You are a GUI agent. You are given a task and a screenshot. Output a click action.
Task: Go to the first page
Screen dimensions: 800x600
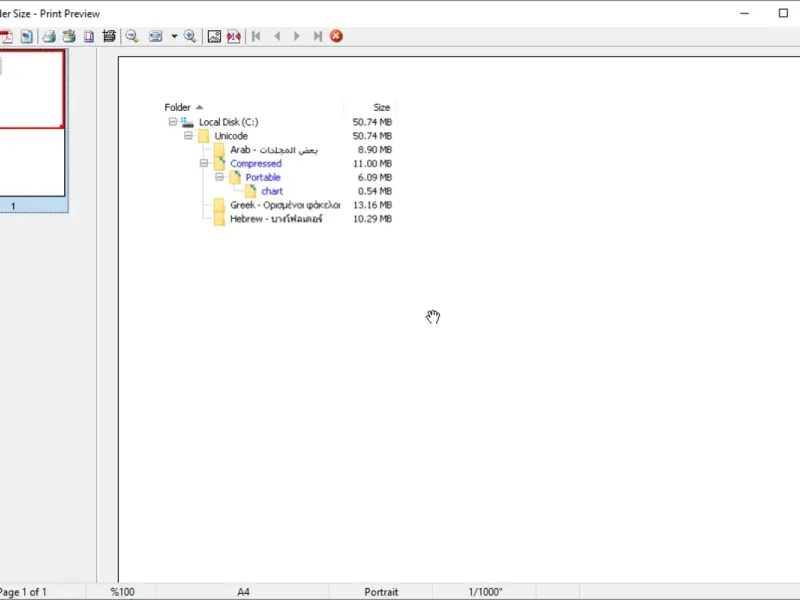(x=256, y=36)
